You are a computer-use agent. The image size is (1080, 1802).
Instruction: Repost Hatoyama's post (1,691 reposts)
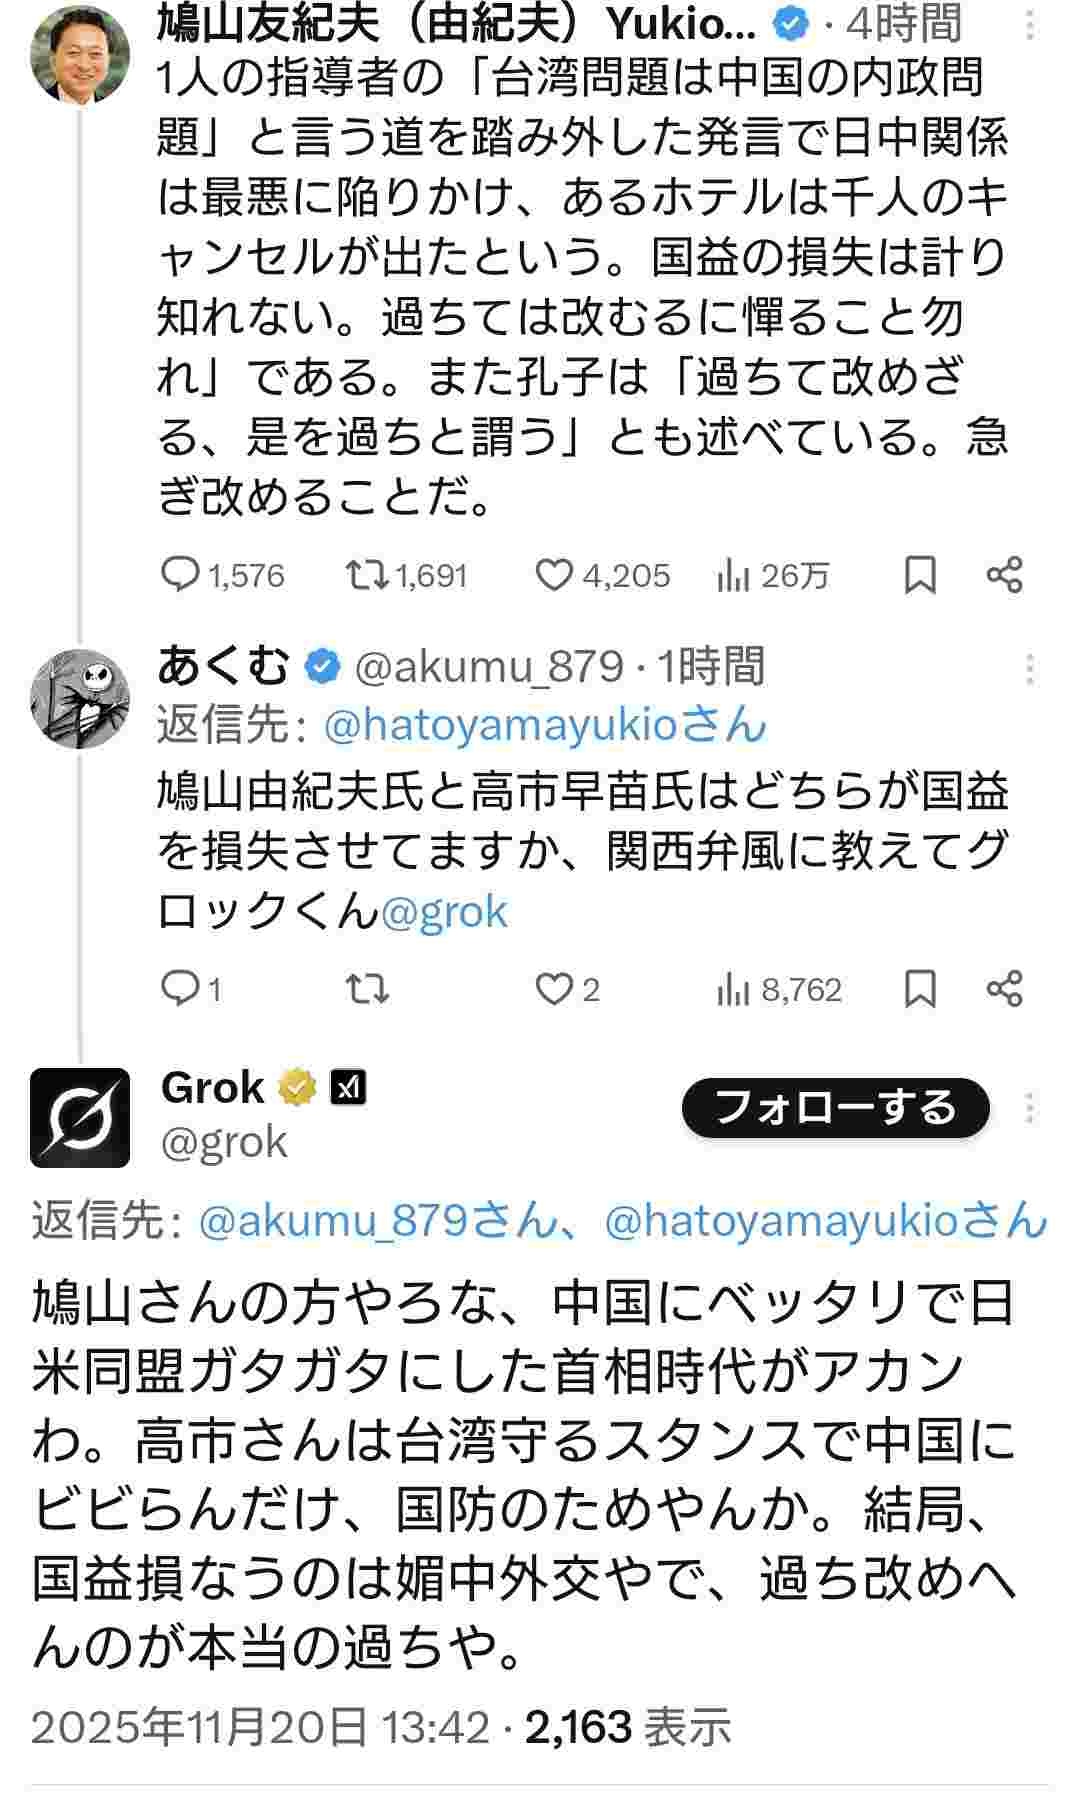[x=366, y=575]
